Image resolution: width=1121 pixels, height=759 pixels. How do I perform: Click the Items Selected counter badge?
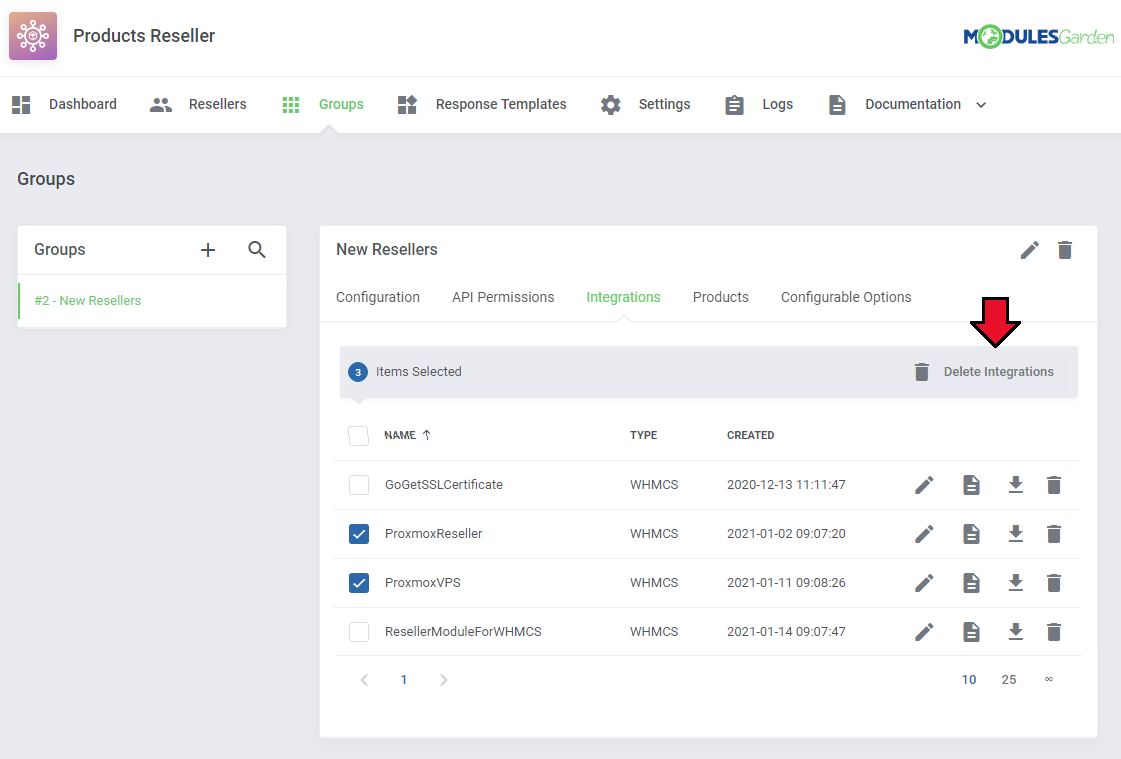(x=358, y=372)
